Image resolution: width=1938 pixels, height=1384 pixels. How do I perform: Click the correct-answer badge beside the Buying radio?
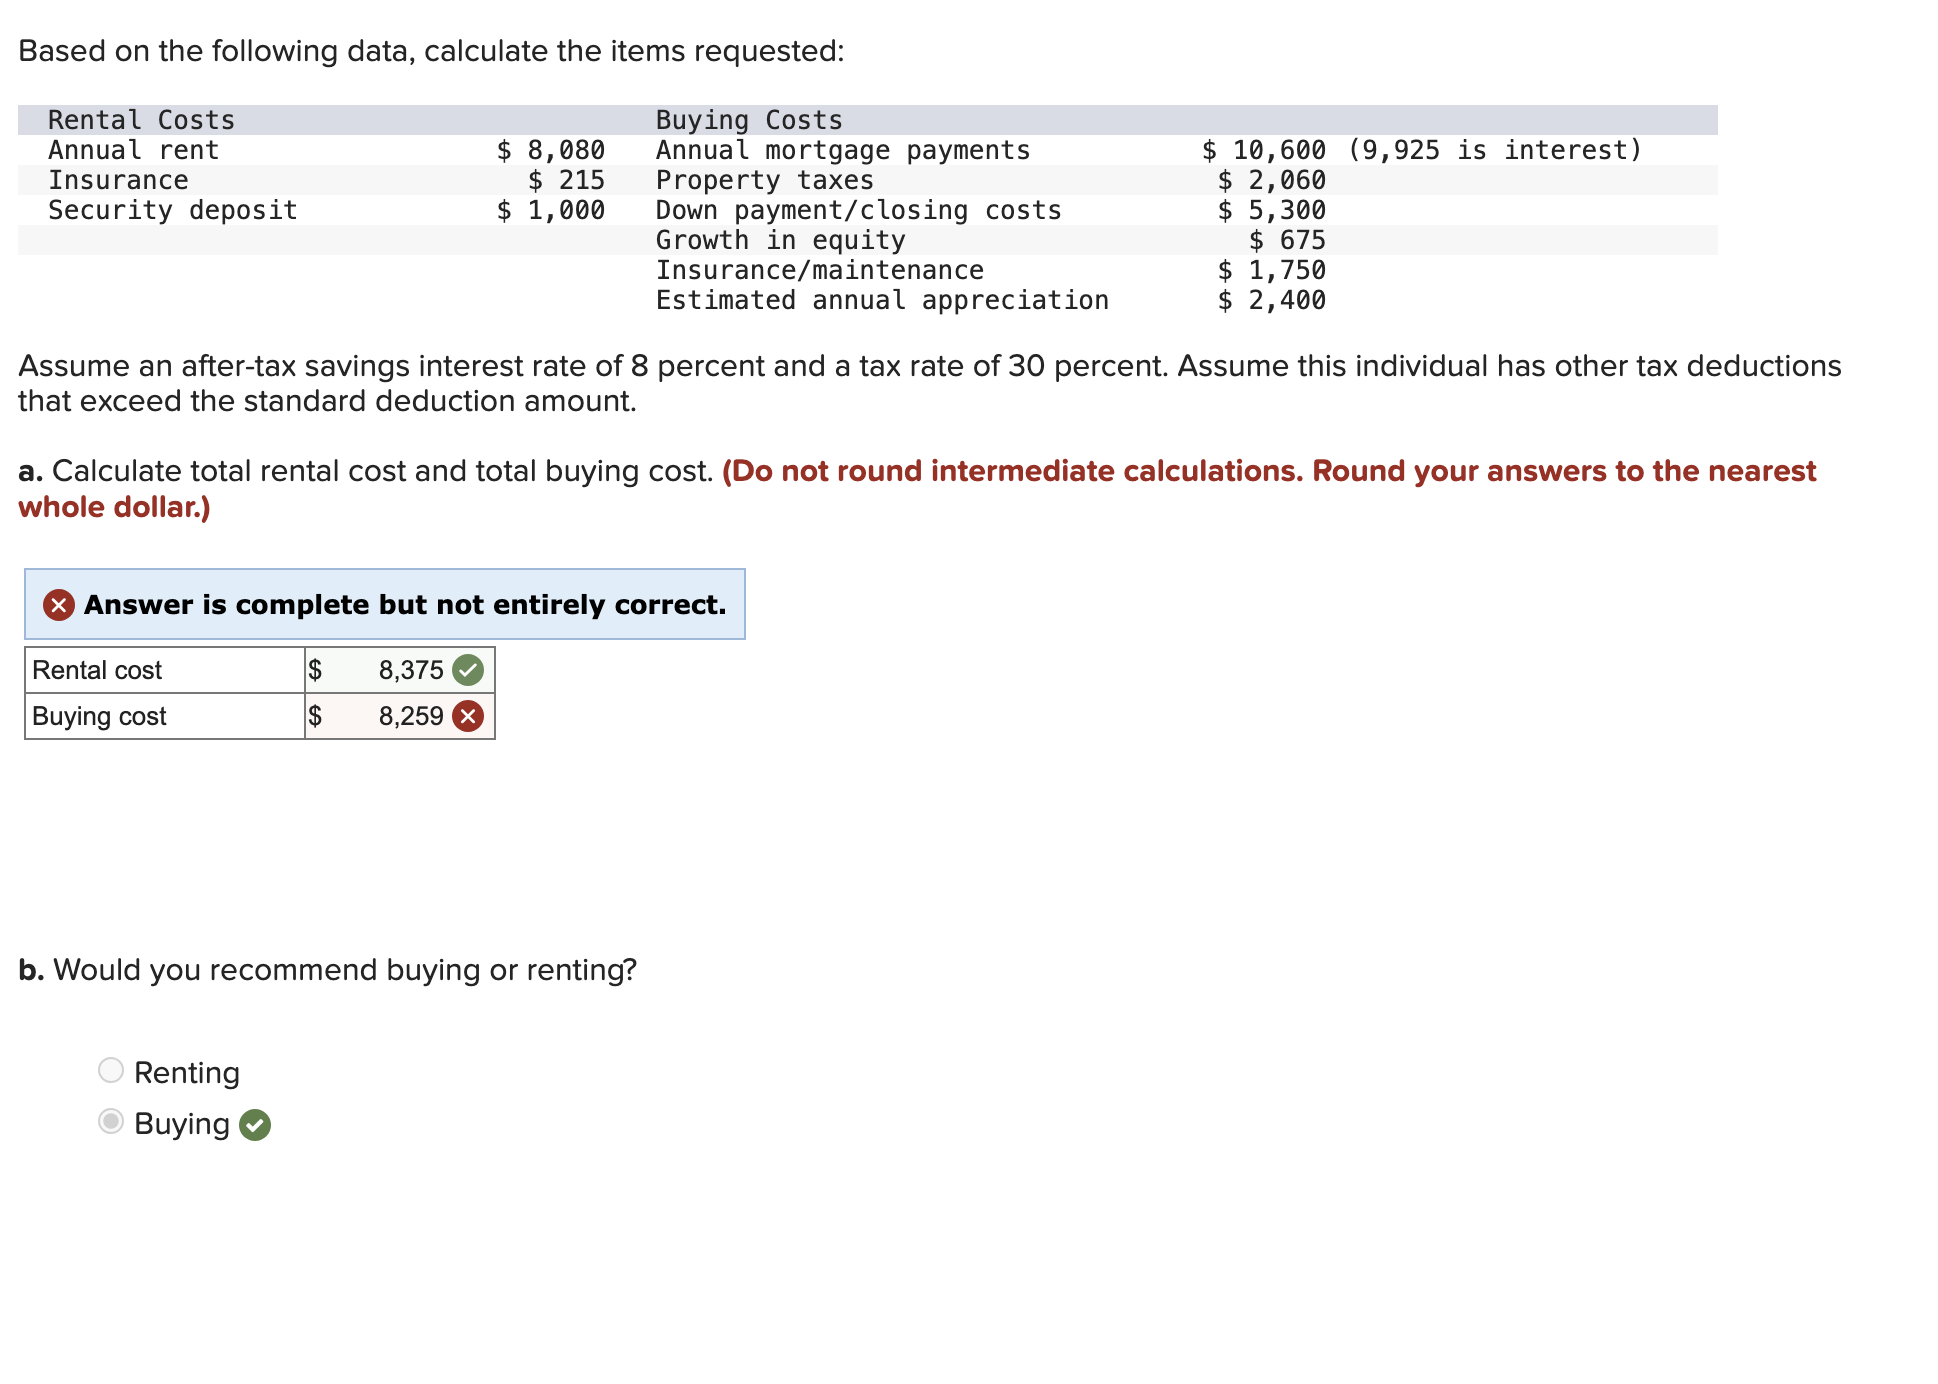click(x=253, y=1124)
